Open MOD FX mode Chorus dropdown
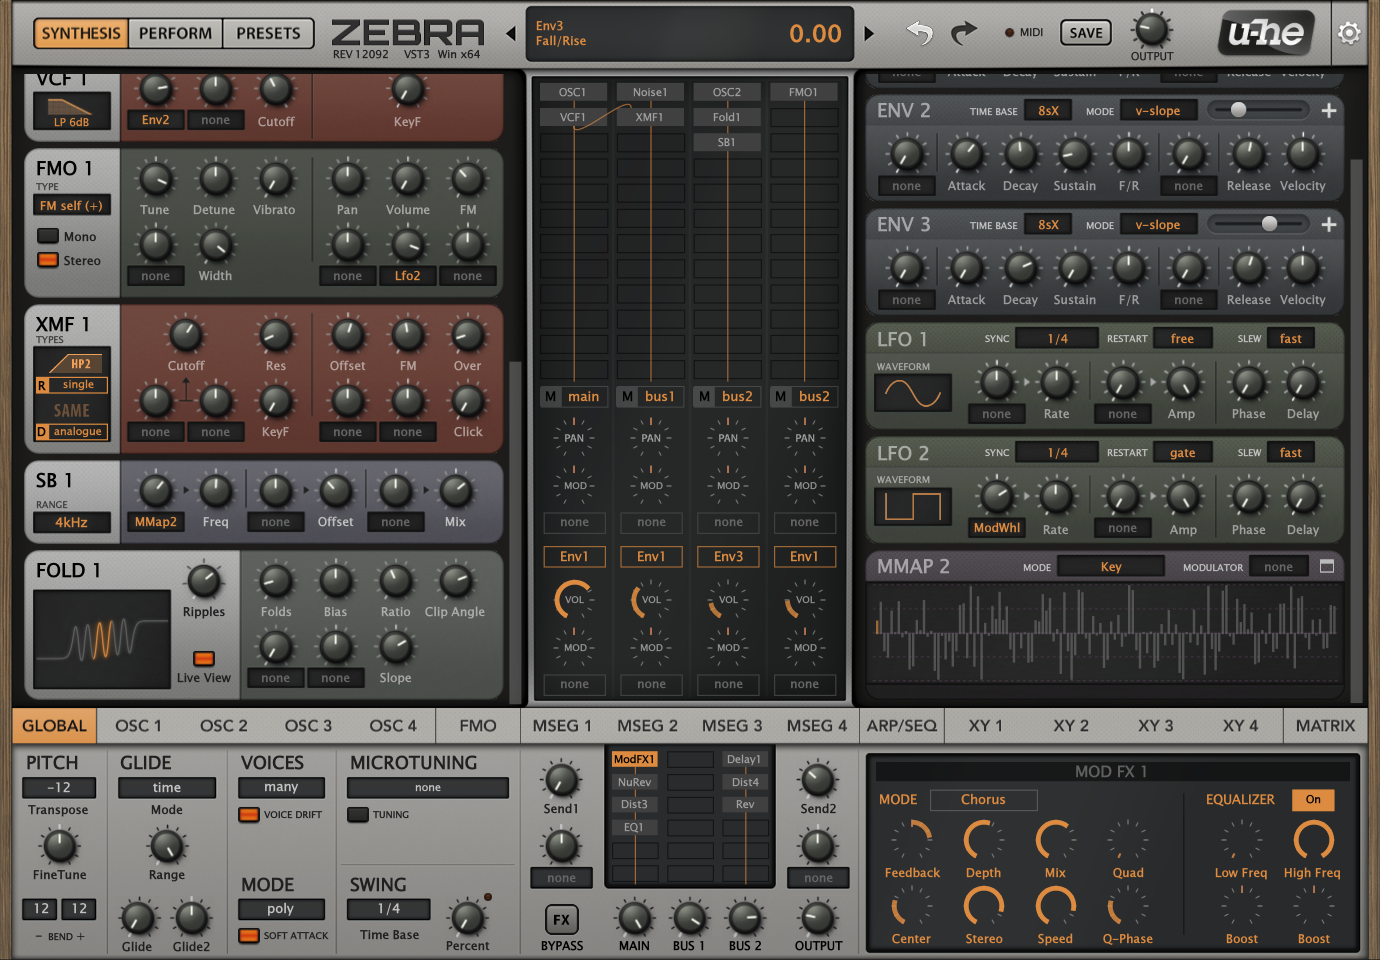Image resolution: width=1380 pixels, height=960 pixels. pos(983,800)
